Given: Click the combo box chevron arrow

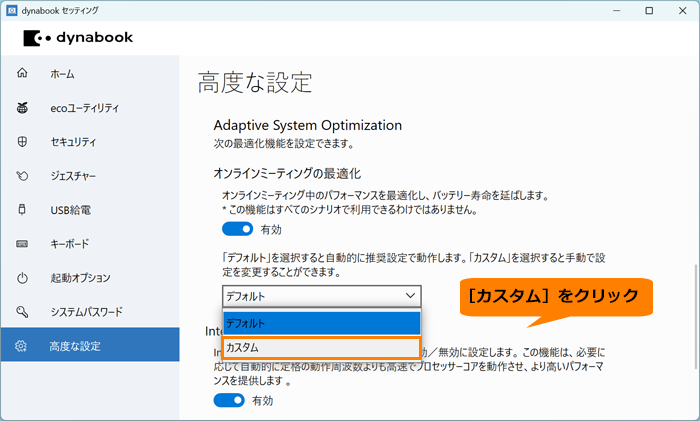Looking at the screenshot, I should [x=410, y=296].
